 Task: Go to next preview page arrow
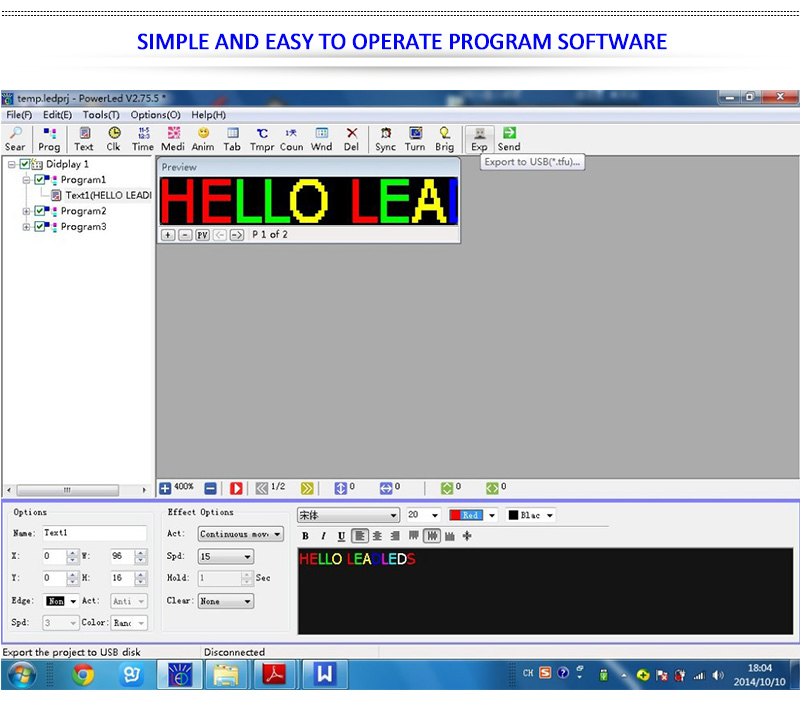pos(237,235)
